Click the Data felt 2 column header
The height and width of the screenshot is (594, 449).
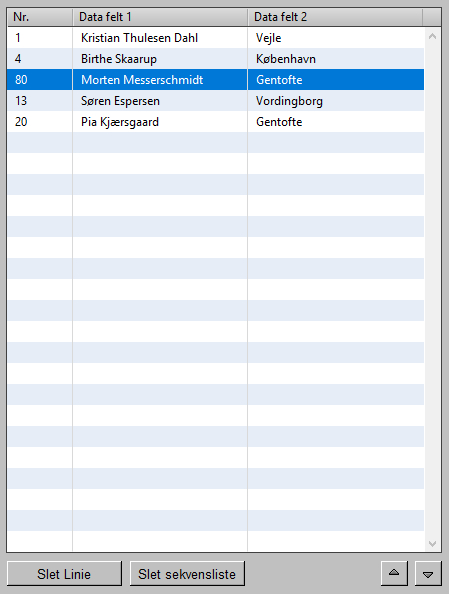335,17
